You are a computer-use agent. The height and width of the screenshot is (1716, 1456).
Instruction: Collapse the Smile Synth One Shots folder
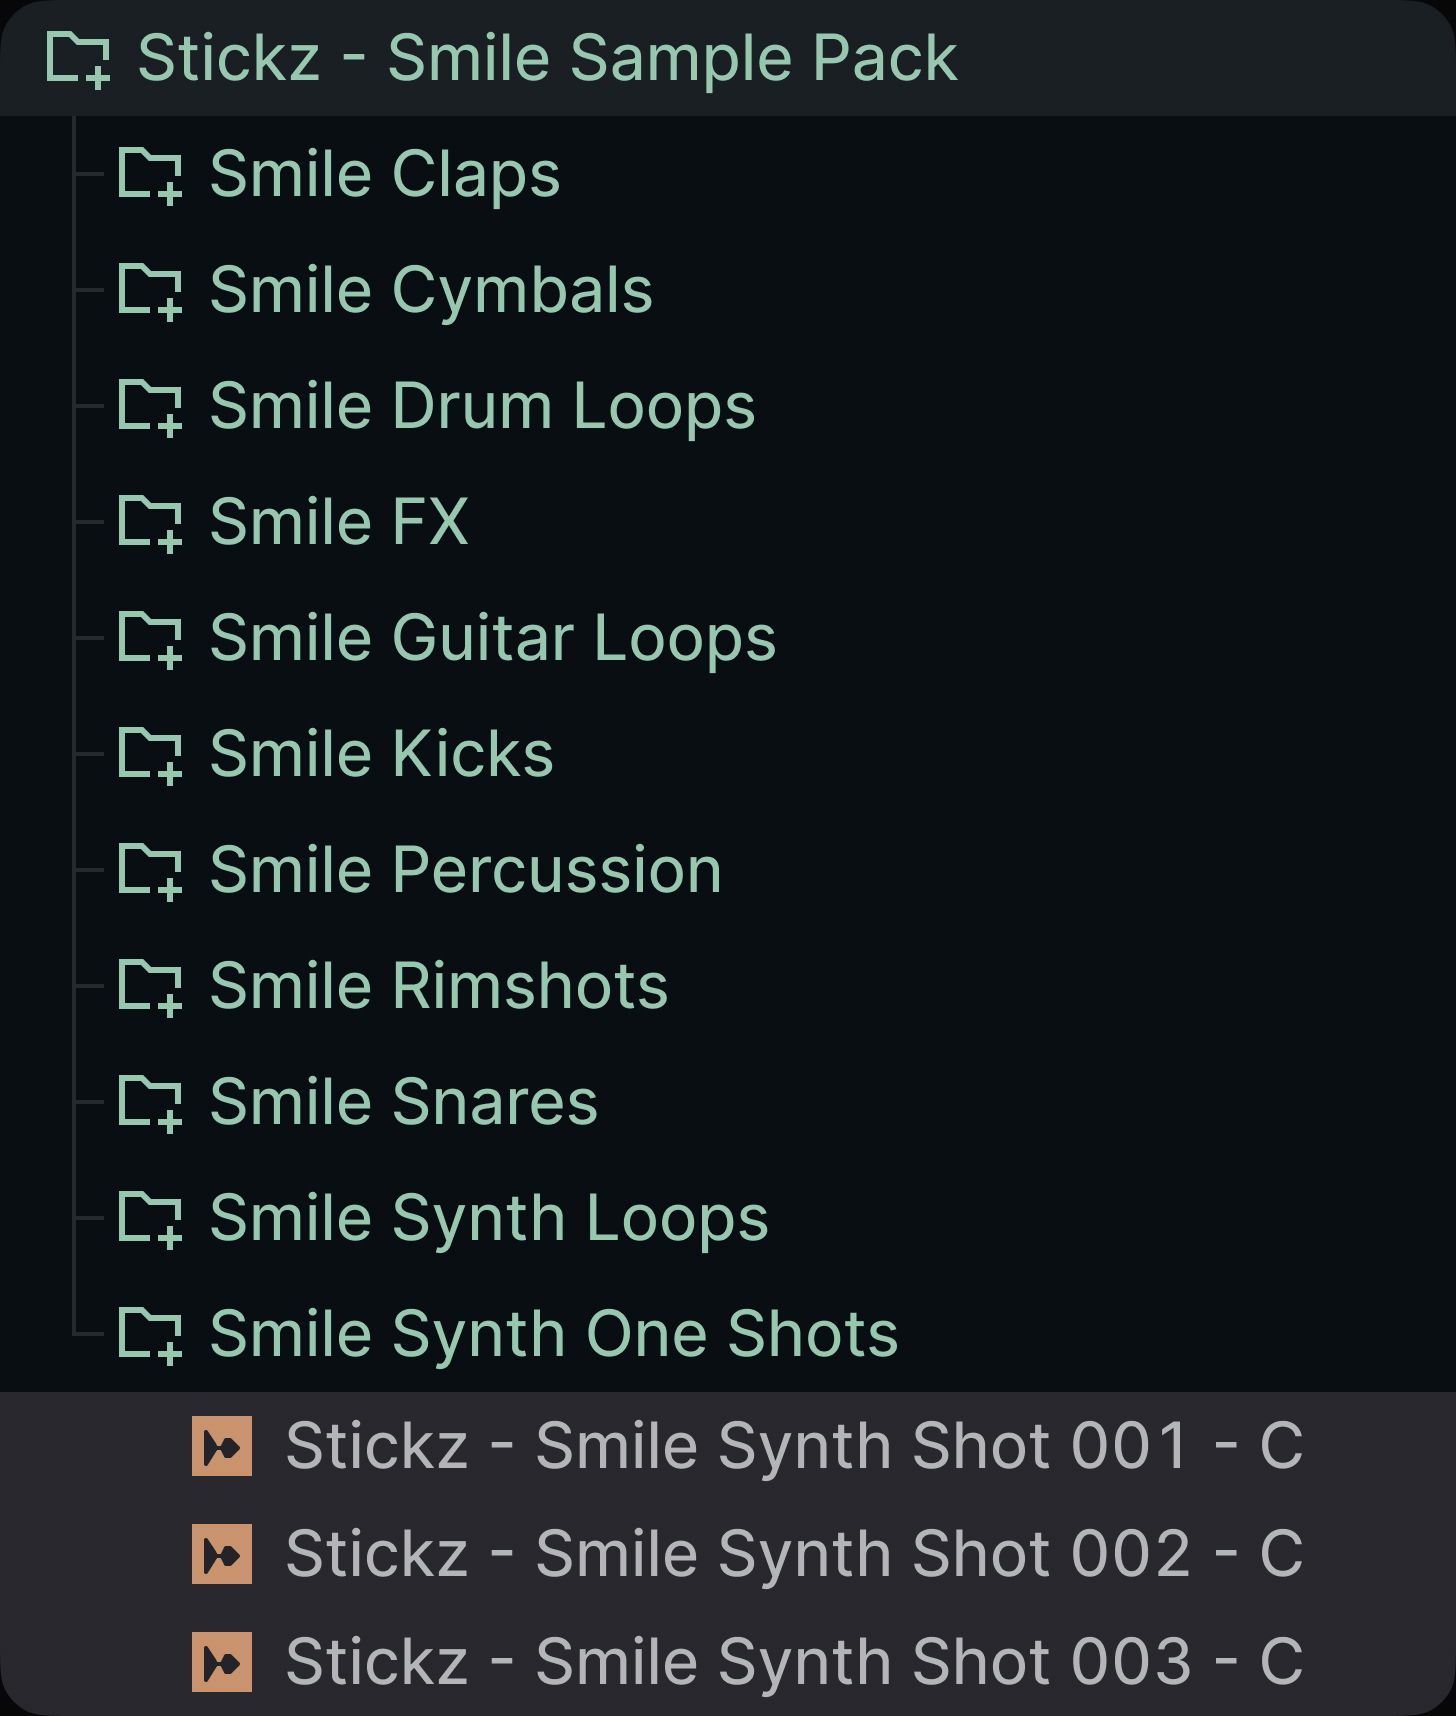coord(150,1336)
